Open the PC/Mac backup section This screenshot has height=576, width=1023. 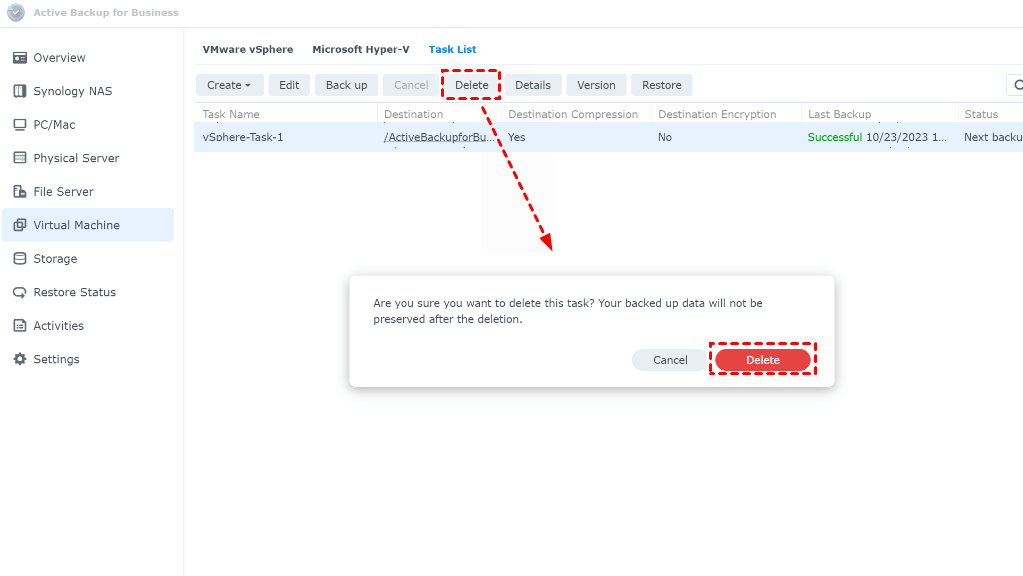coord(53,124)
